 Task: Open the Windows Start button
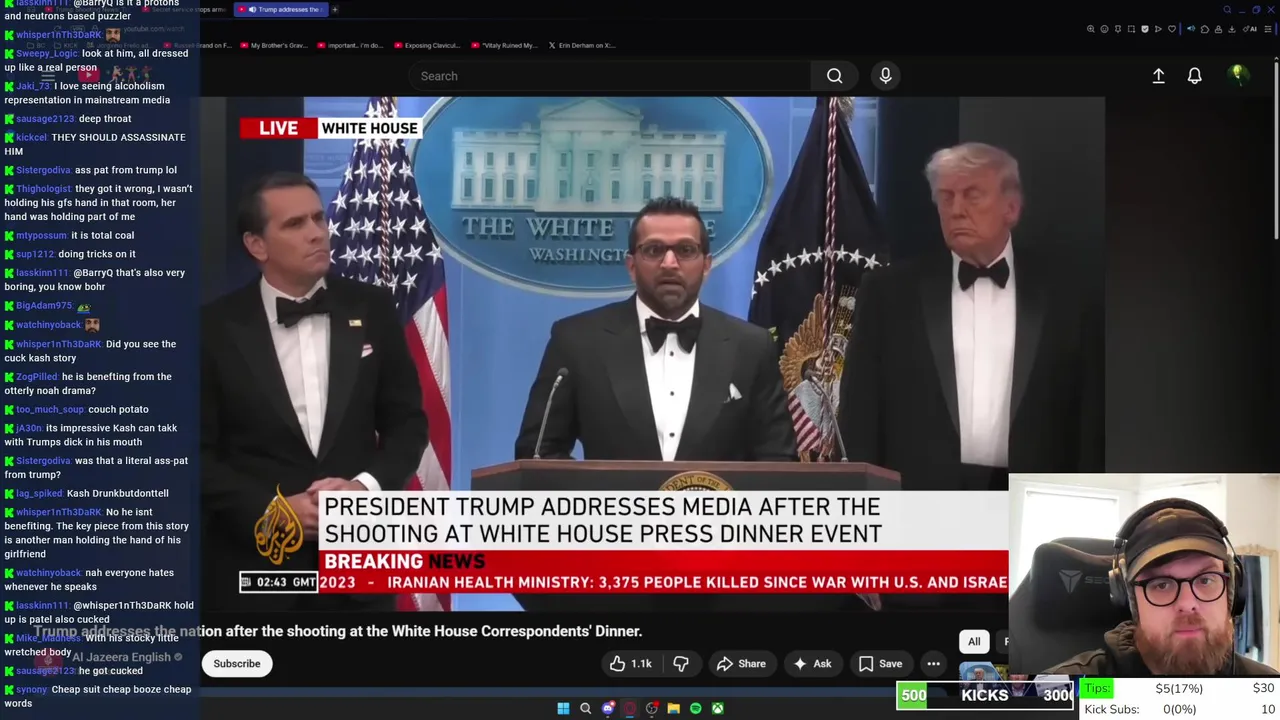tap(563, 708)
